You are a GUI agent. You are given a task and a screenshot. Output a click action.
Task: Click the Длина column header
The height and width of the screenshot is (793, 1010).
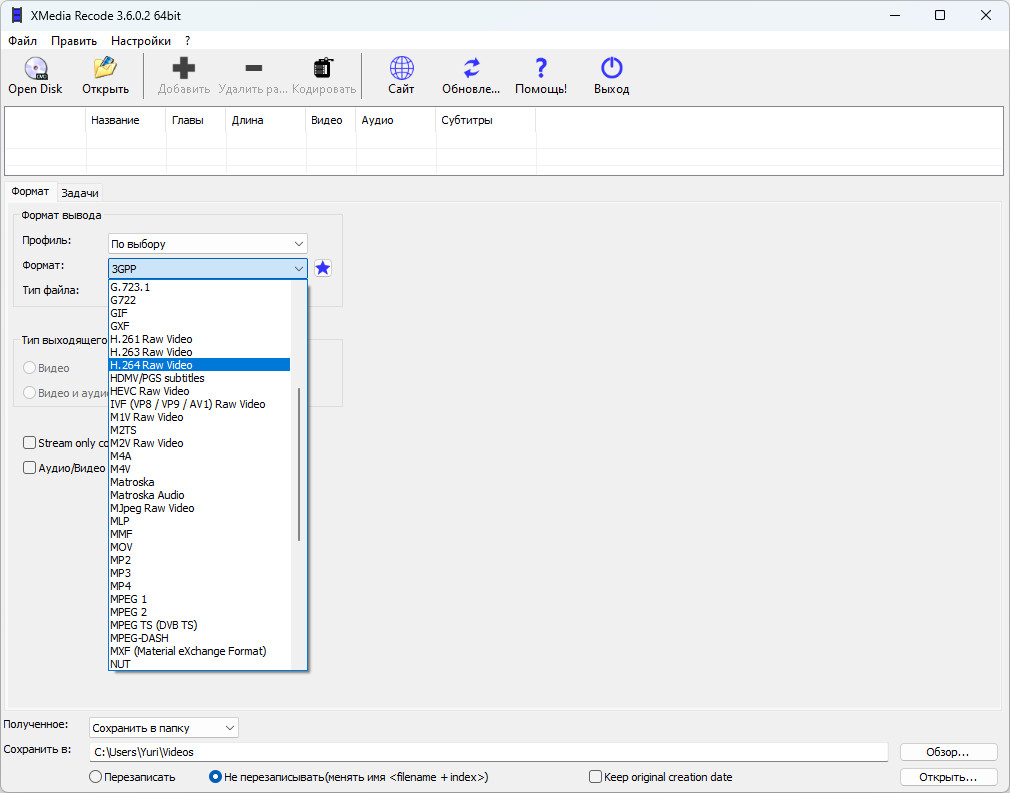click(x=266, y=120)
